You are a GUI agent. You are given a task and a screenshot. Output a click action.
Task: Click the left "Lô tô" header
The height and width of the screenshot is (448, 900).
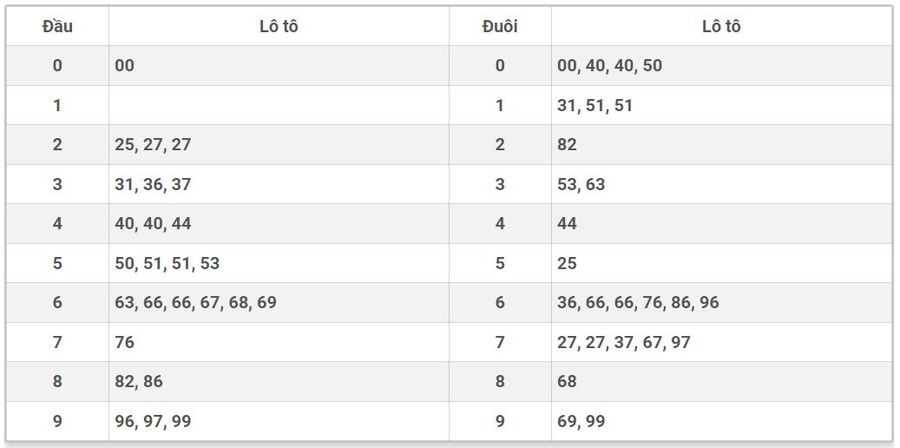[278, 26]
